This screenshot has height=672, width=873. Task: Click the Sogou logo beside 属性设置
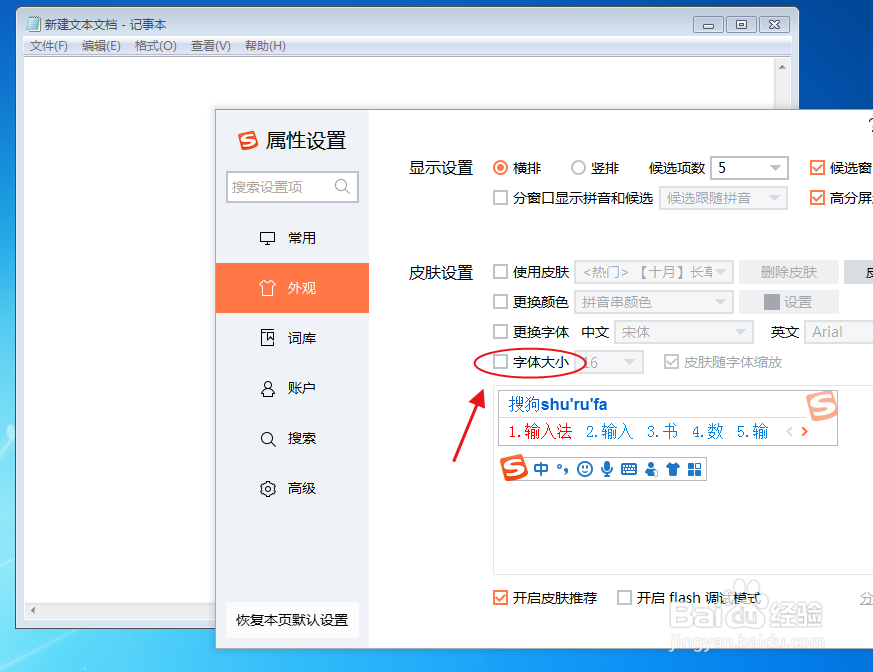click(x=248, y=140)
